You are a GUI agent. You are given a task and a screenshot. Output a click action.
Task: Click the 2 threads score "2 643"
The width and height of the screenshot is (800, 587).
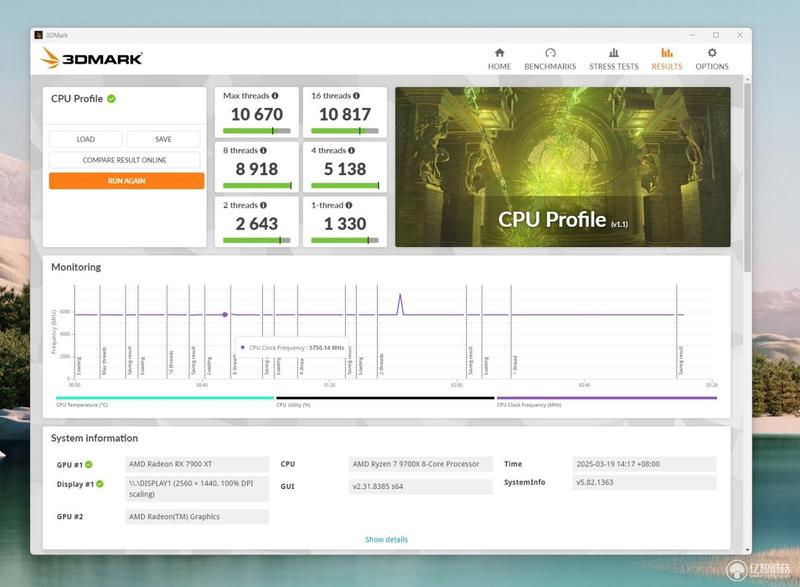[257, 223]
